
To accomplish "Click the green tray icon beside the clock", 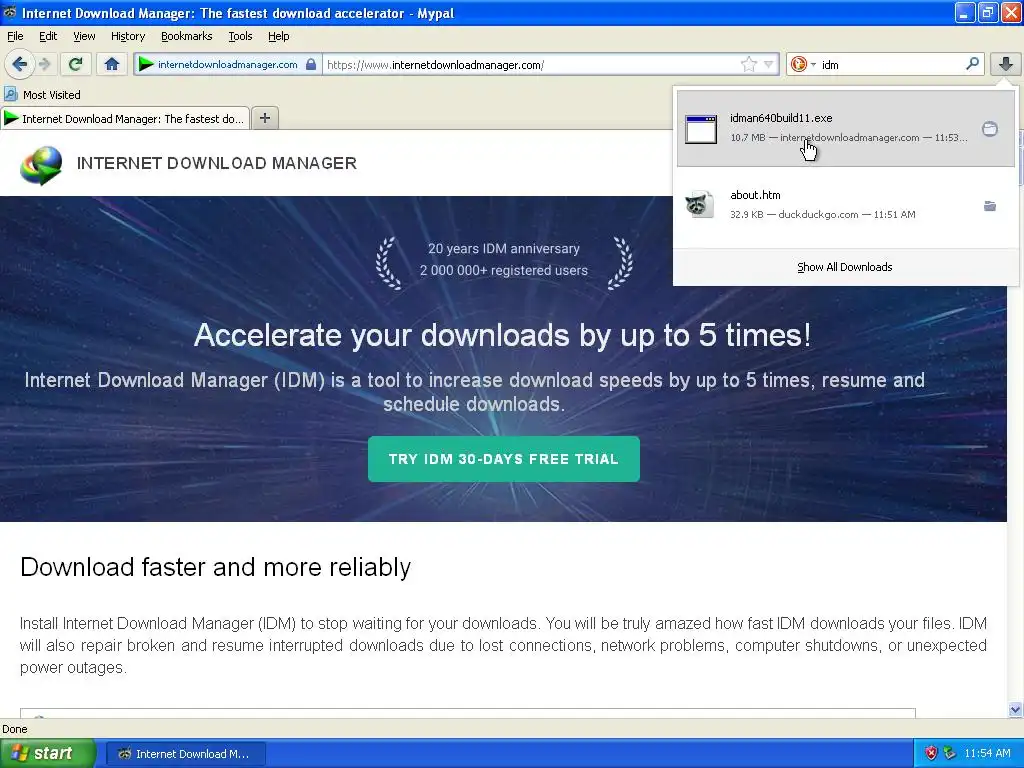I will click(950, 753).
